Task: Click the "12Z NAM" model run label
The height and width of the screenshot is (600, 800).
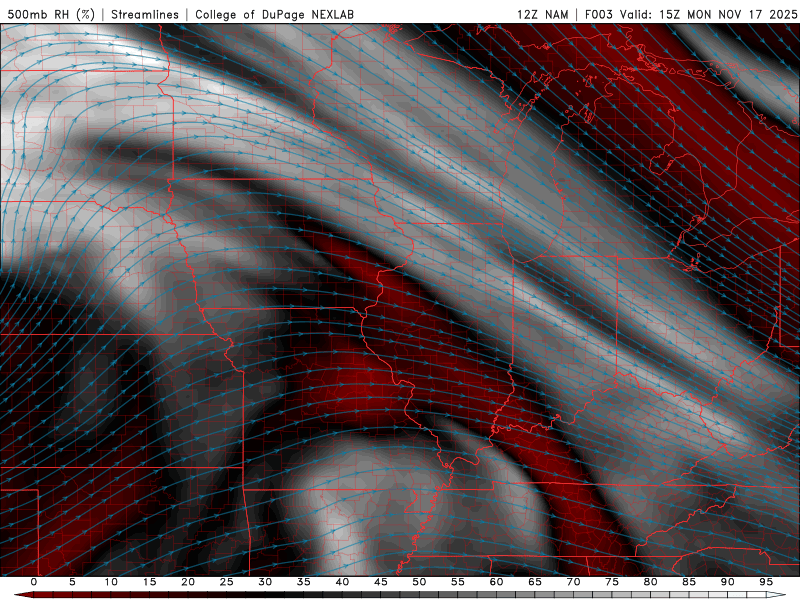Action: 543,14
